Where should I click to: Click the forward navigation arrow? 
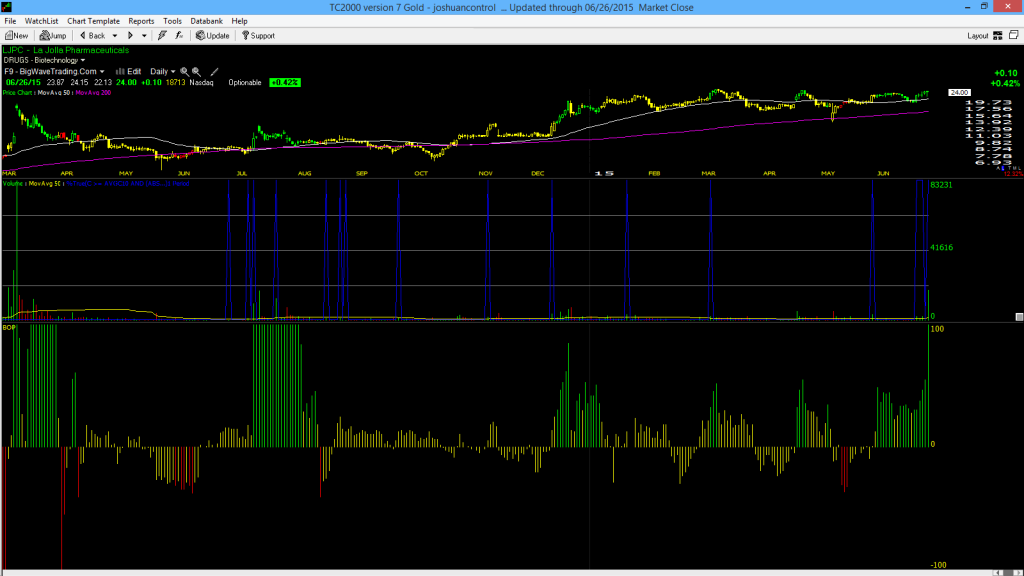click(130, 35)
